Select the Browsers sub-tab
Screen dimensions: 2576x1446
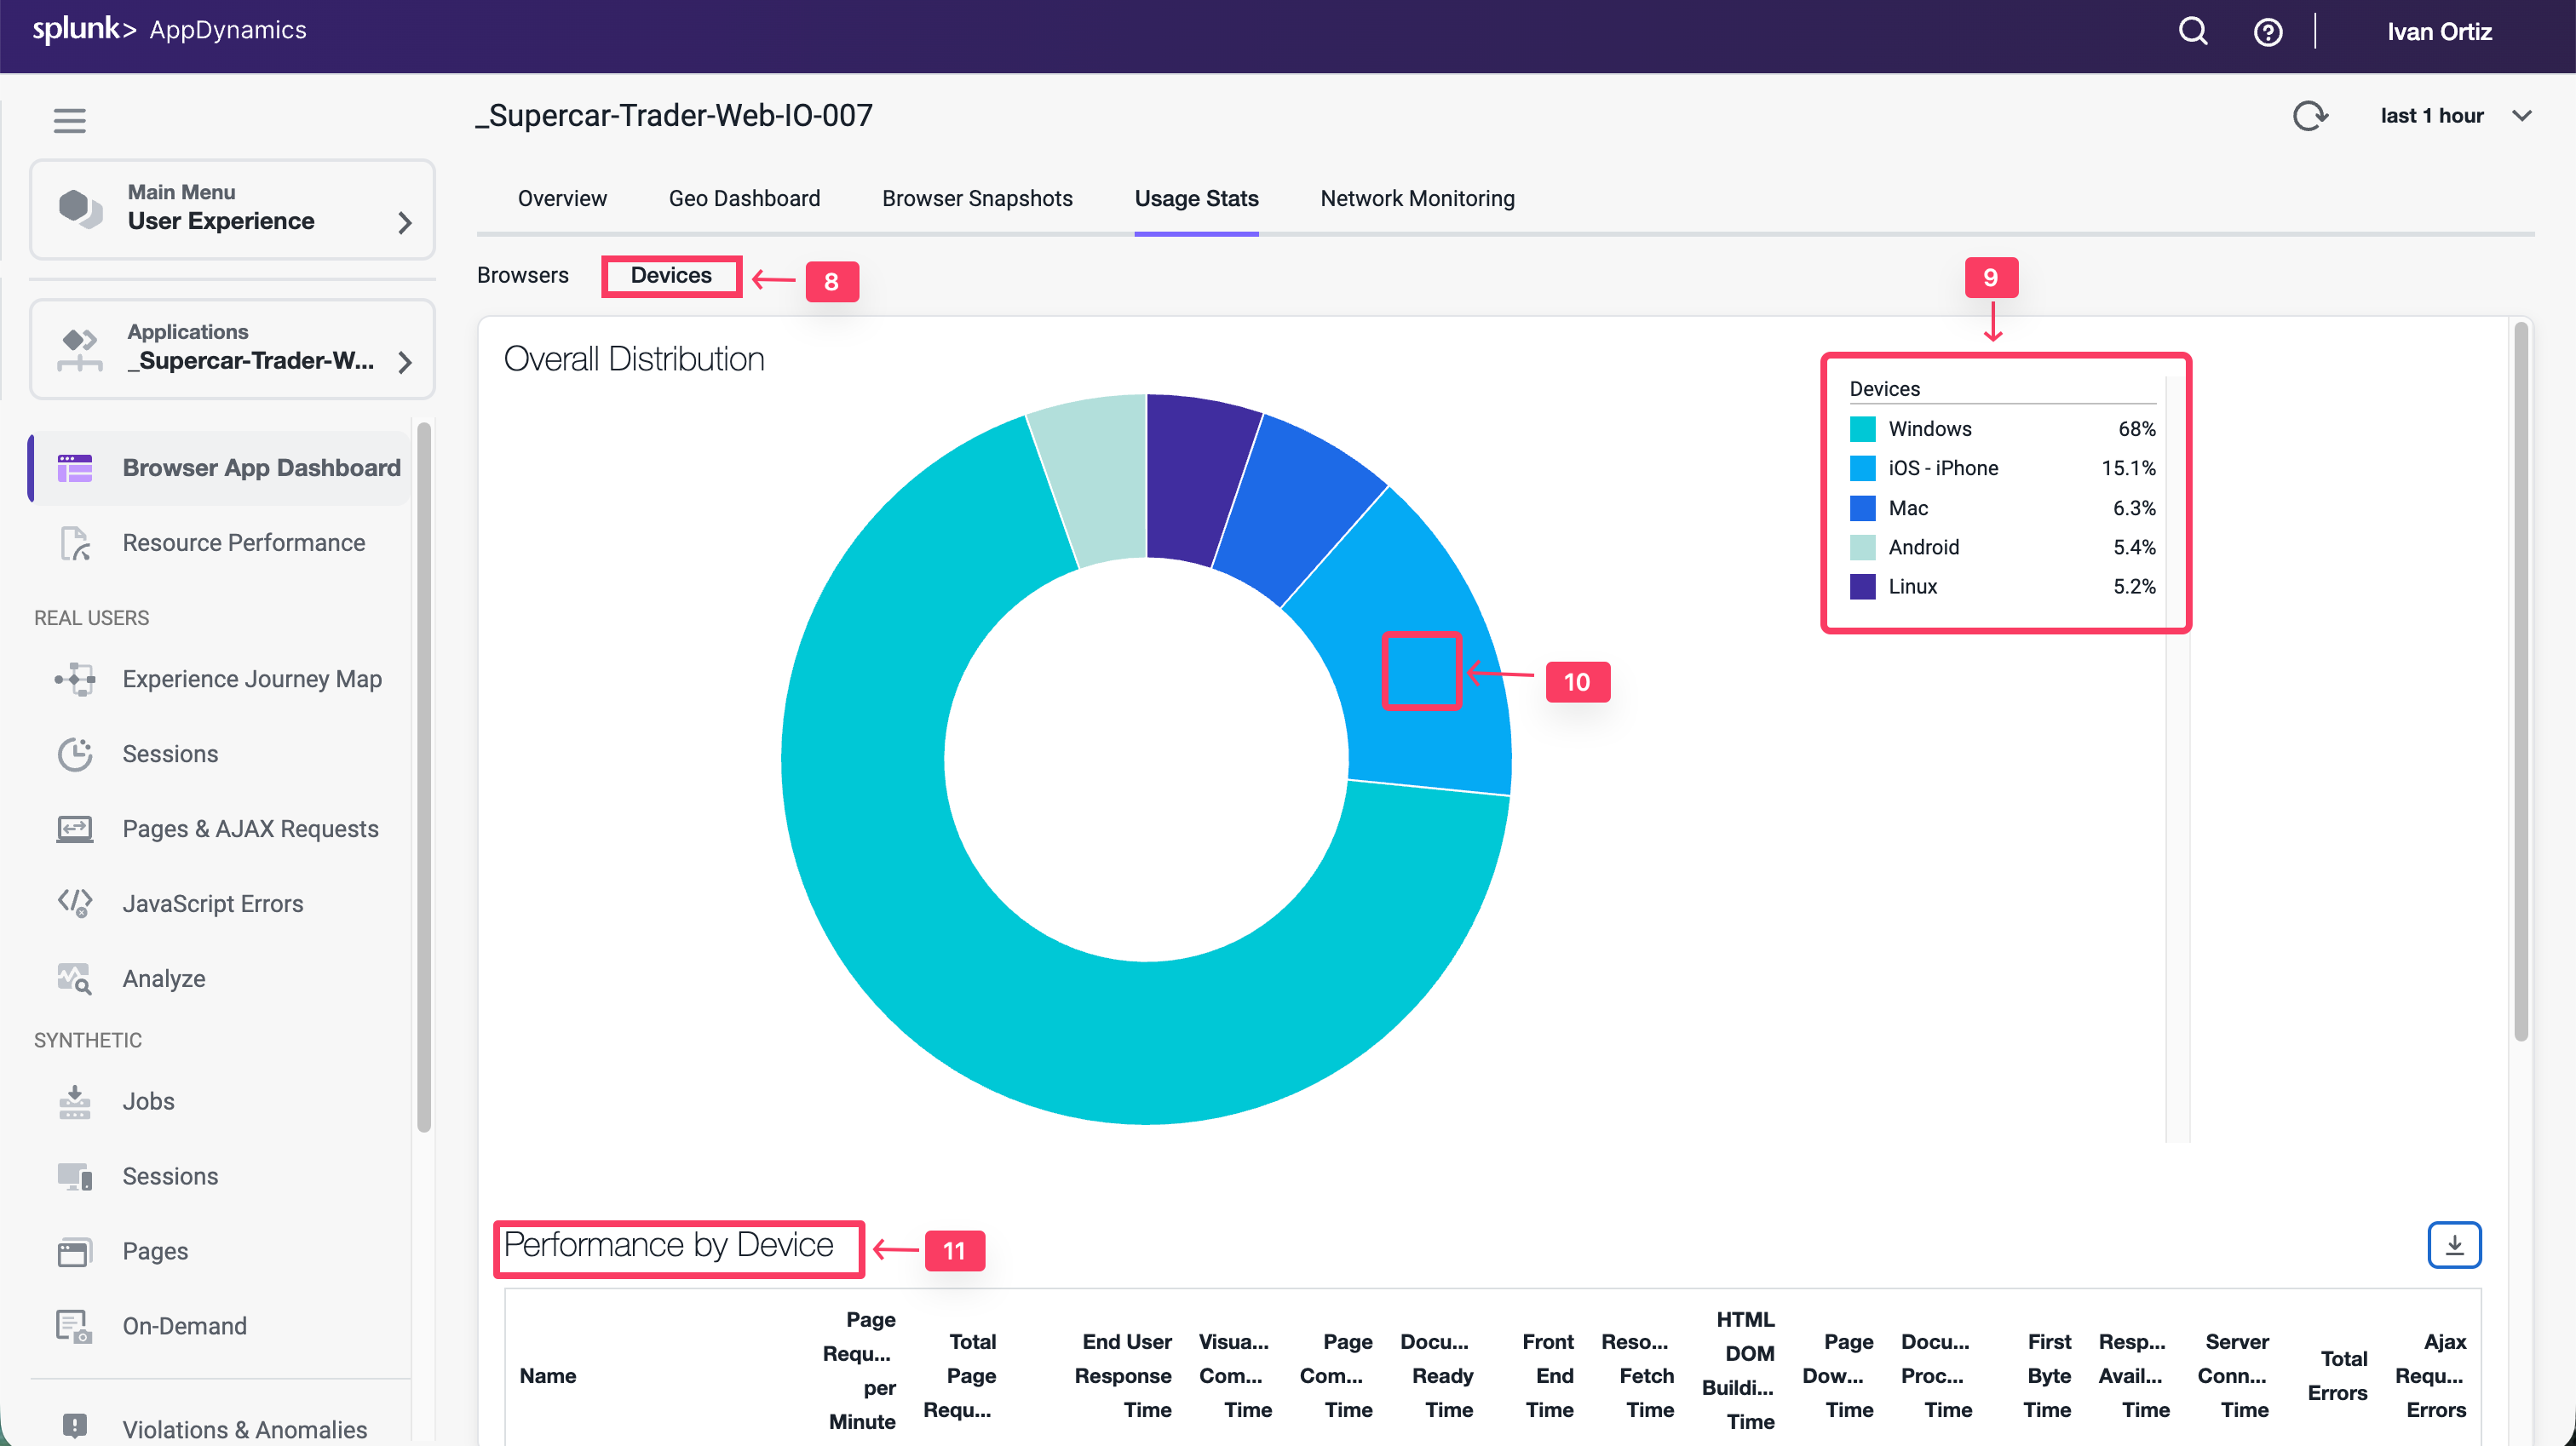522,275
